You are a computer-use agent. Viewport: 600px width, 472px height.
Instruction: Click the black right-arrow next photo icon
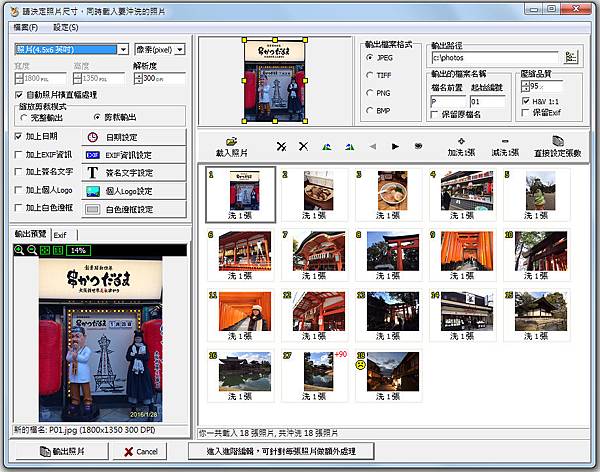395,146
